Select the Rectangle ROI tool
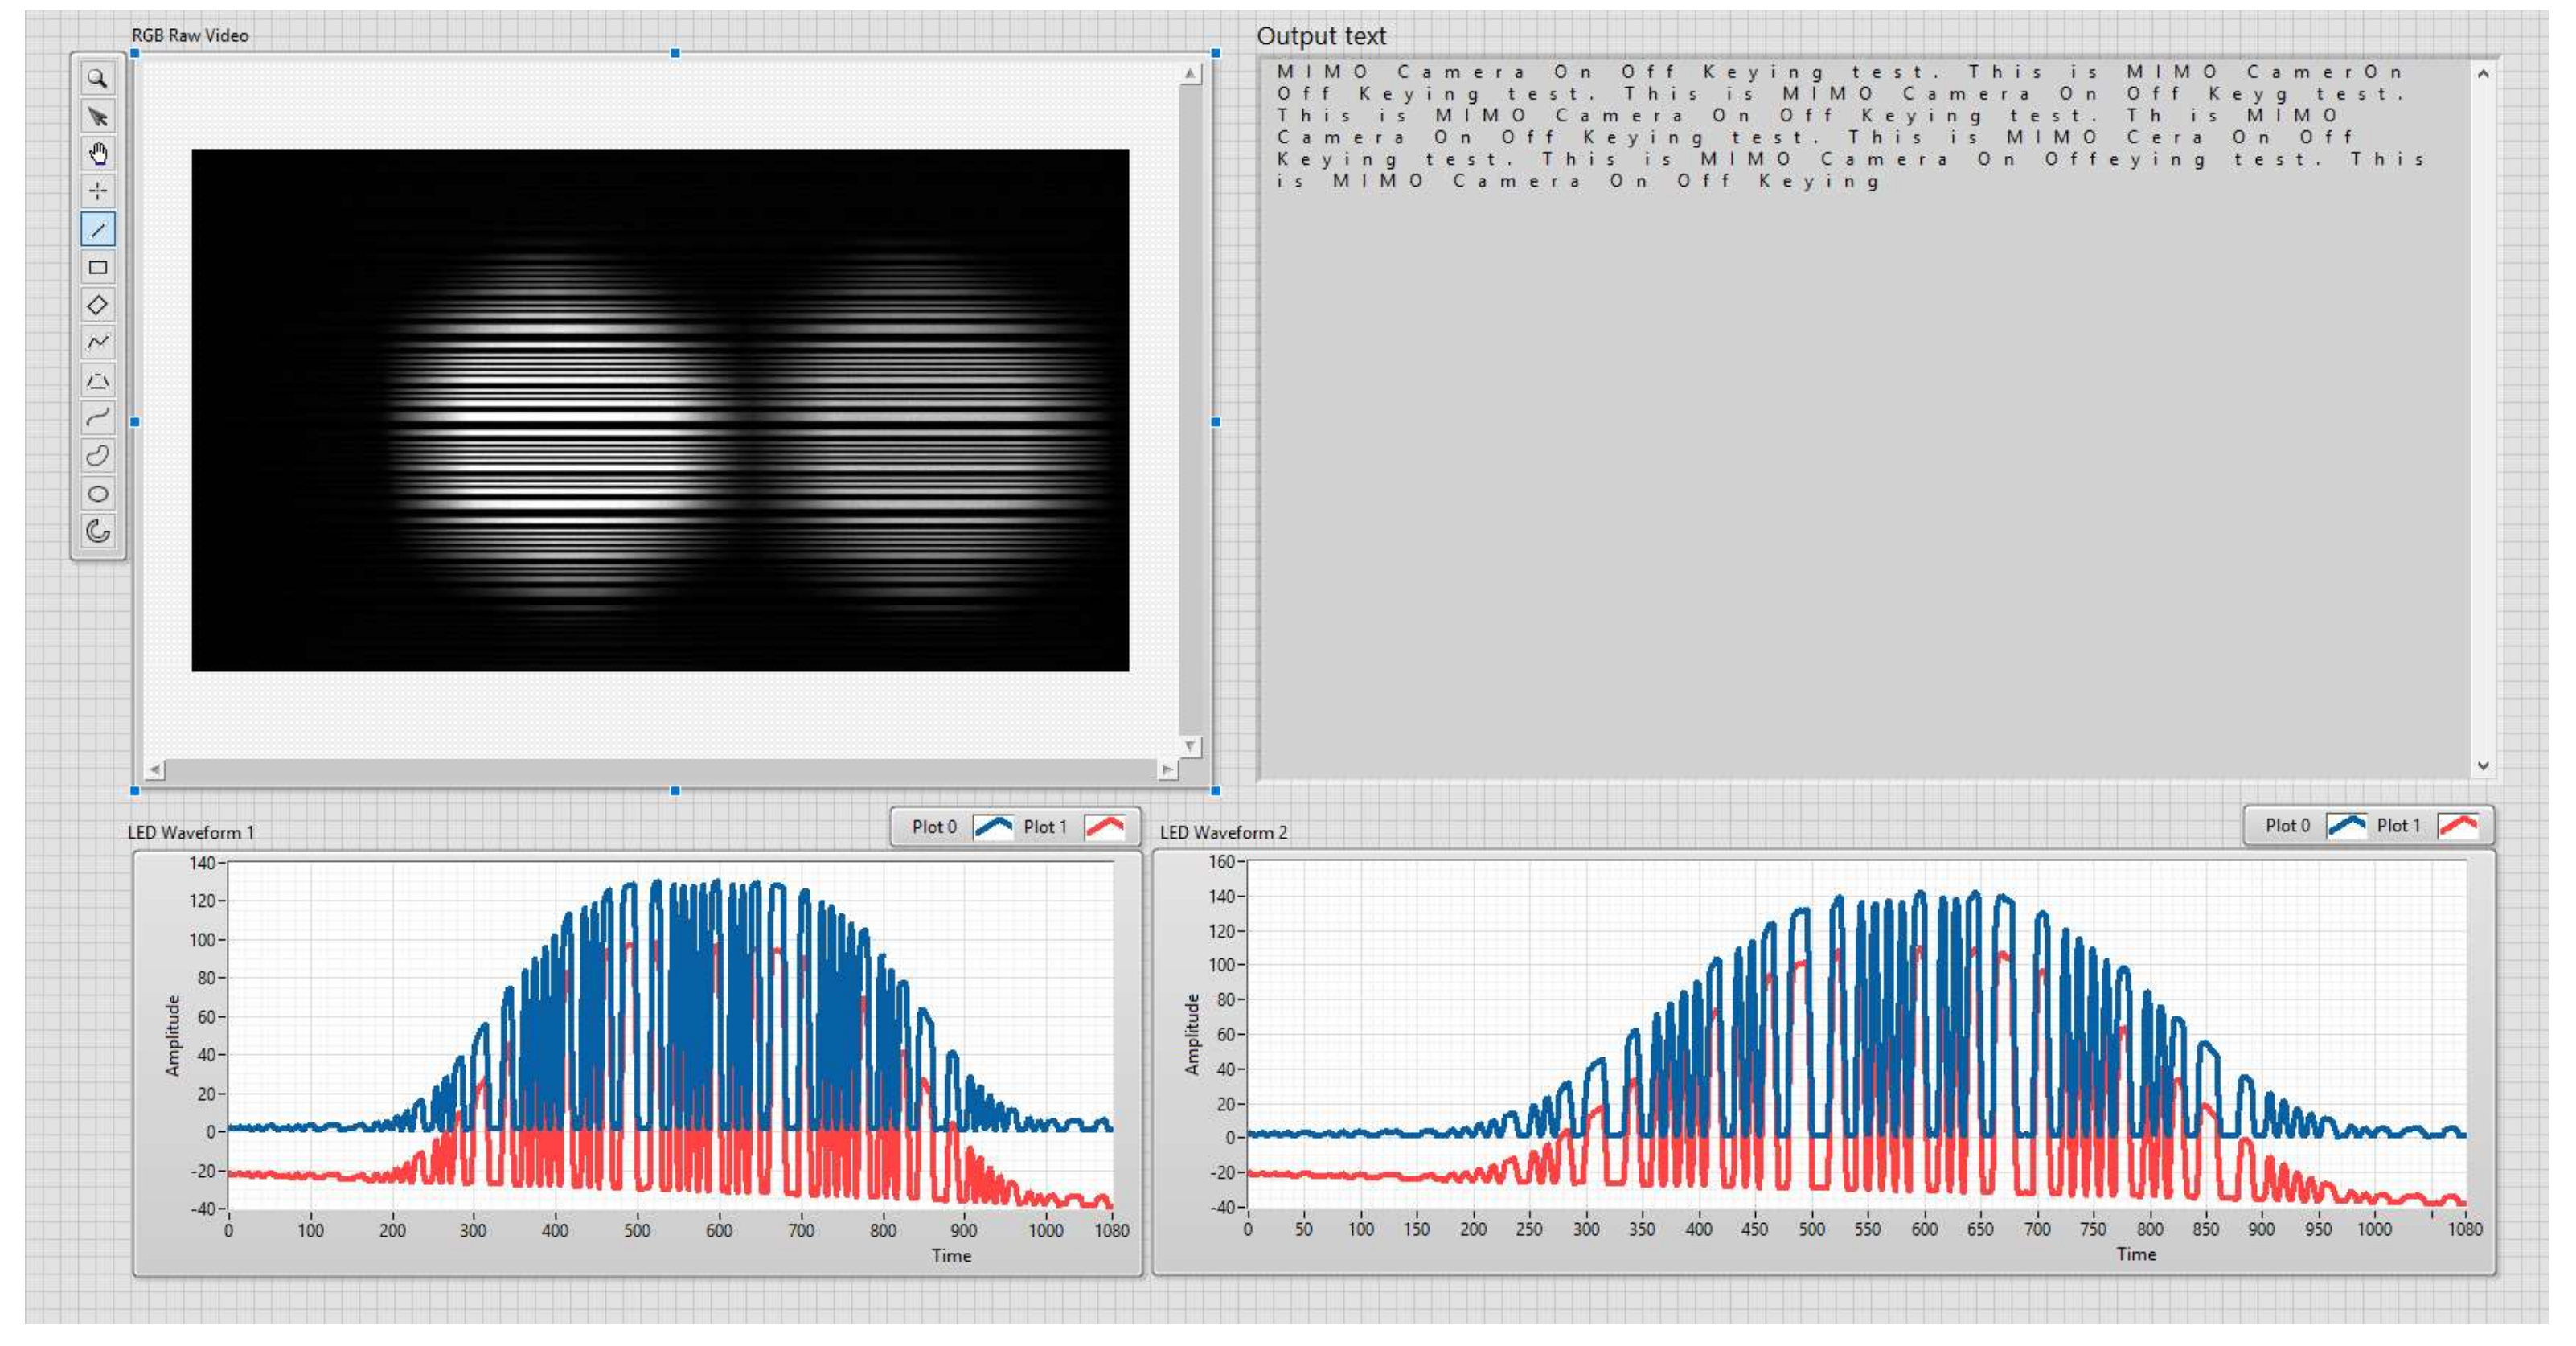Image resolution: width=2576 pixels, height=1346 pixels. tap(97, 267)
